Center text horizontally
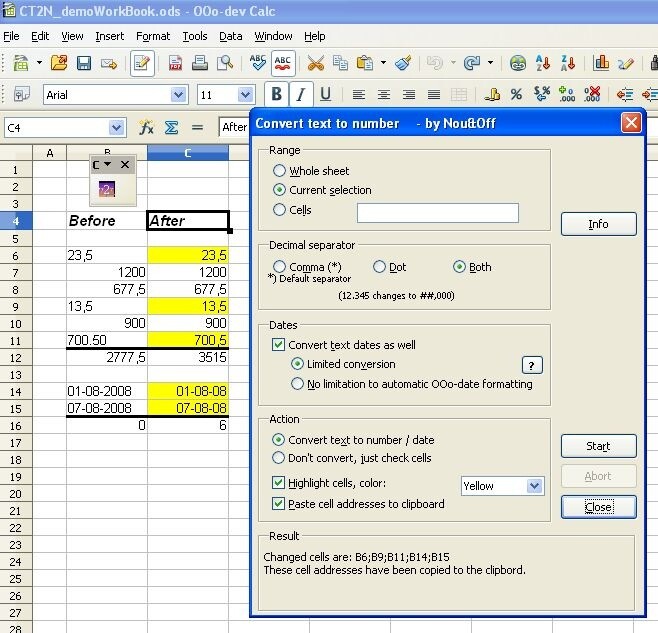Image resolution: width=658 pixels, height=633 pixels. (384, 95)
